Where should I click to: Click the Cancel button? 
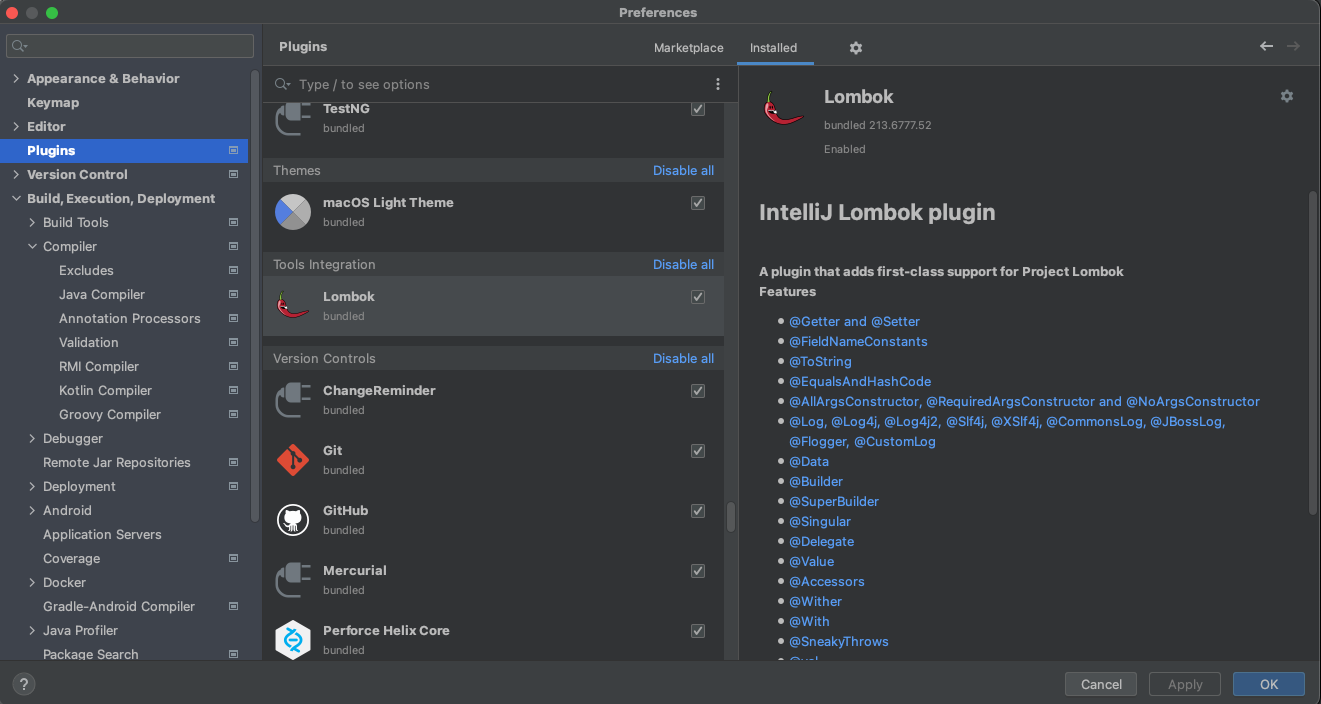point(1101,684)
